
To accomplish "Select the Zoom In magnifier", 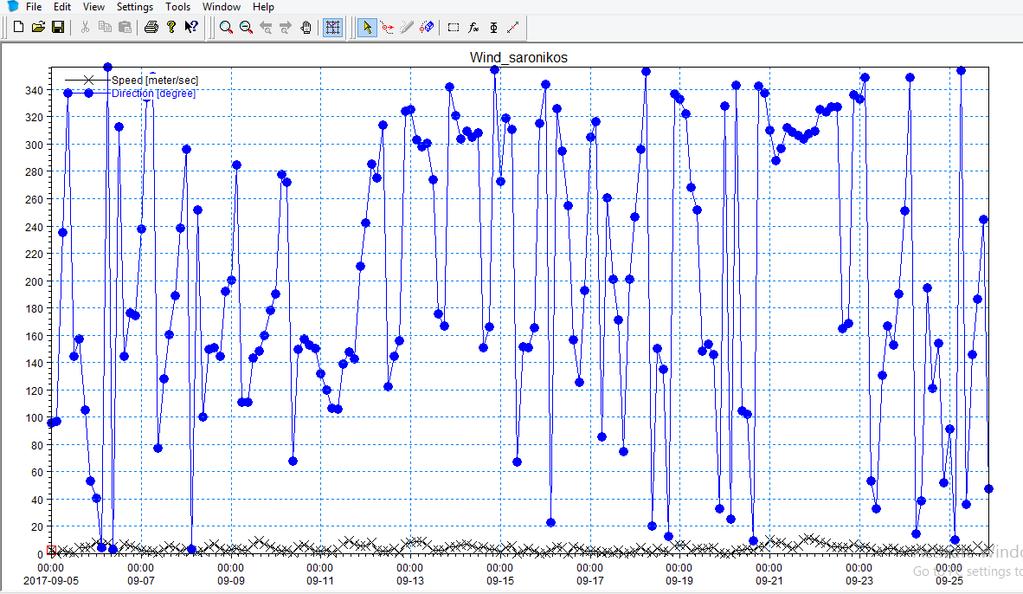I will [226, 27].
